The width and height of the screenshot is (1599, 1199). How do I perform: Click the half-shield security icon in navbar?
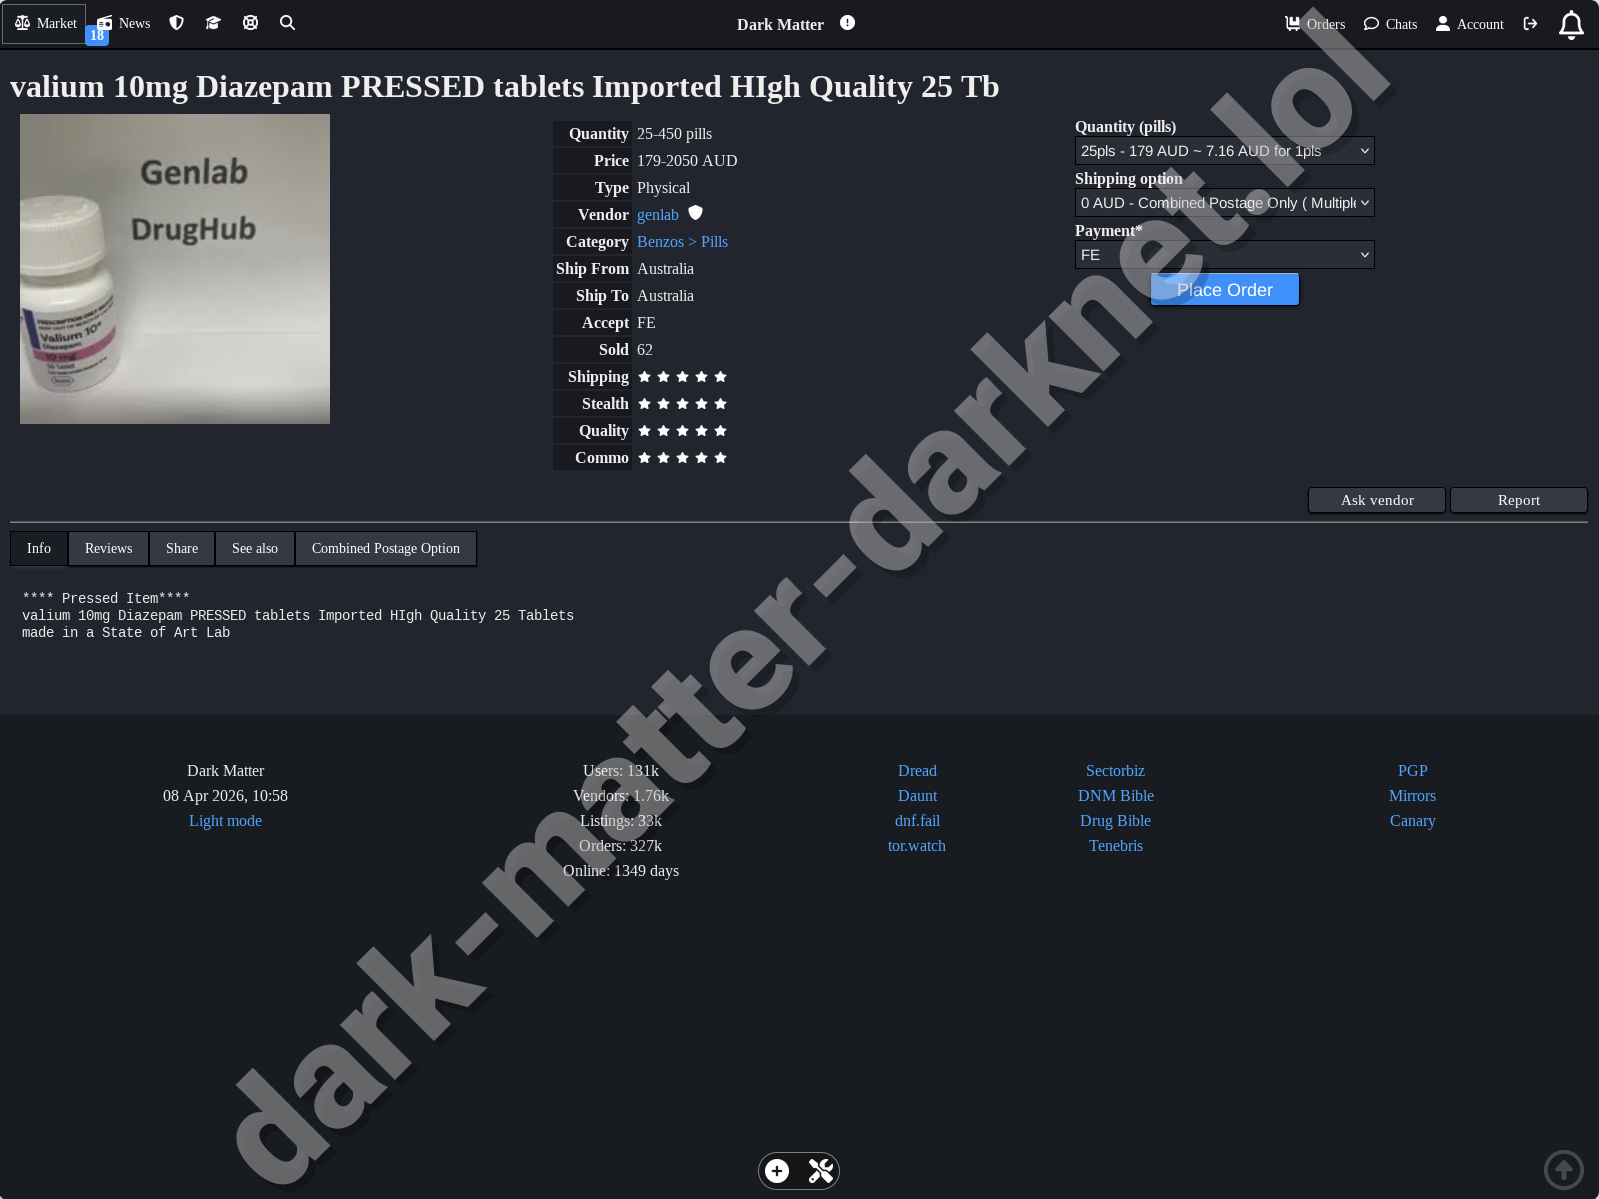(177, 23)
